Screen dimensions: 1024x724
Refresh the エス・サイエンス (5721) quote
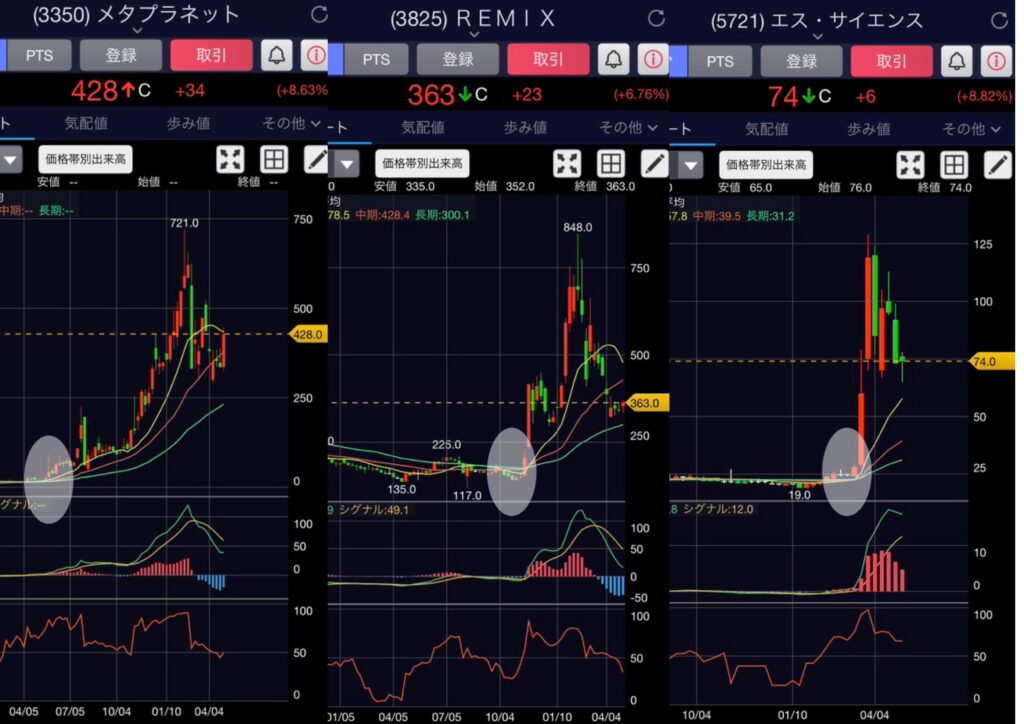999,20
